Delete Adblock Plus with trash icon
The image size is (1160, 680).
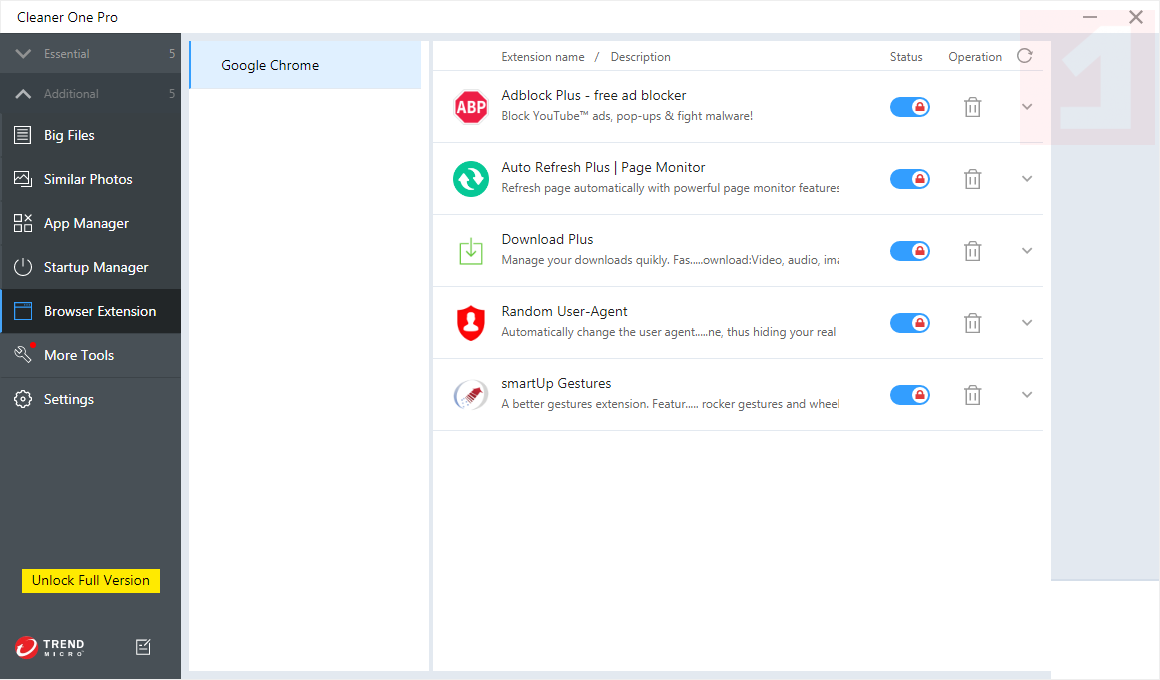point(973,107)
